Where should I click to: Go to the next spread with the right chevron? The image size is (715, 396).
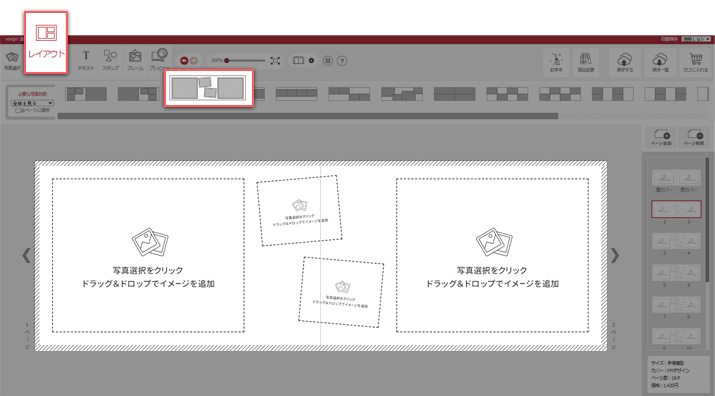(615, 255)
